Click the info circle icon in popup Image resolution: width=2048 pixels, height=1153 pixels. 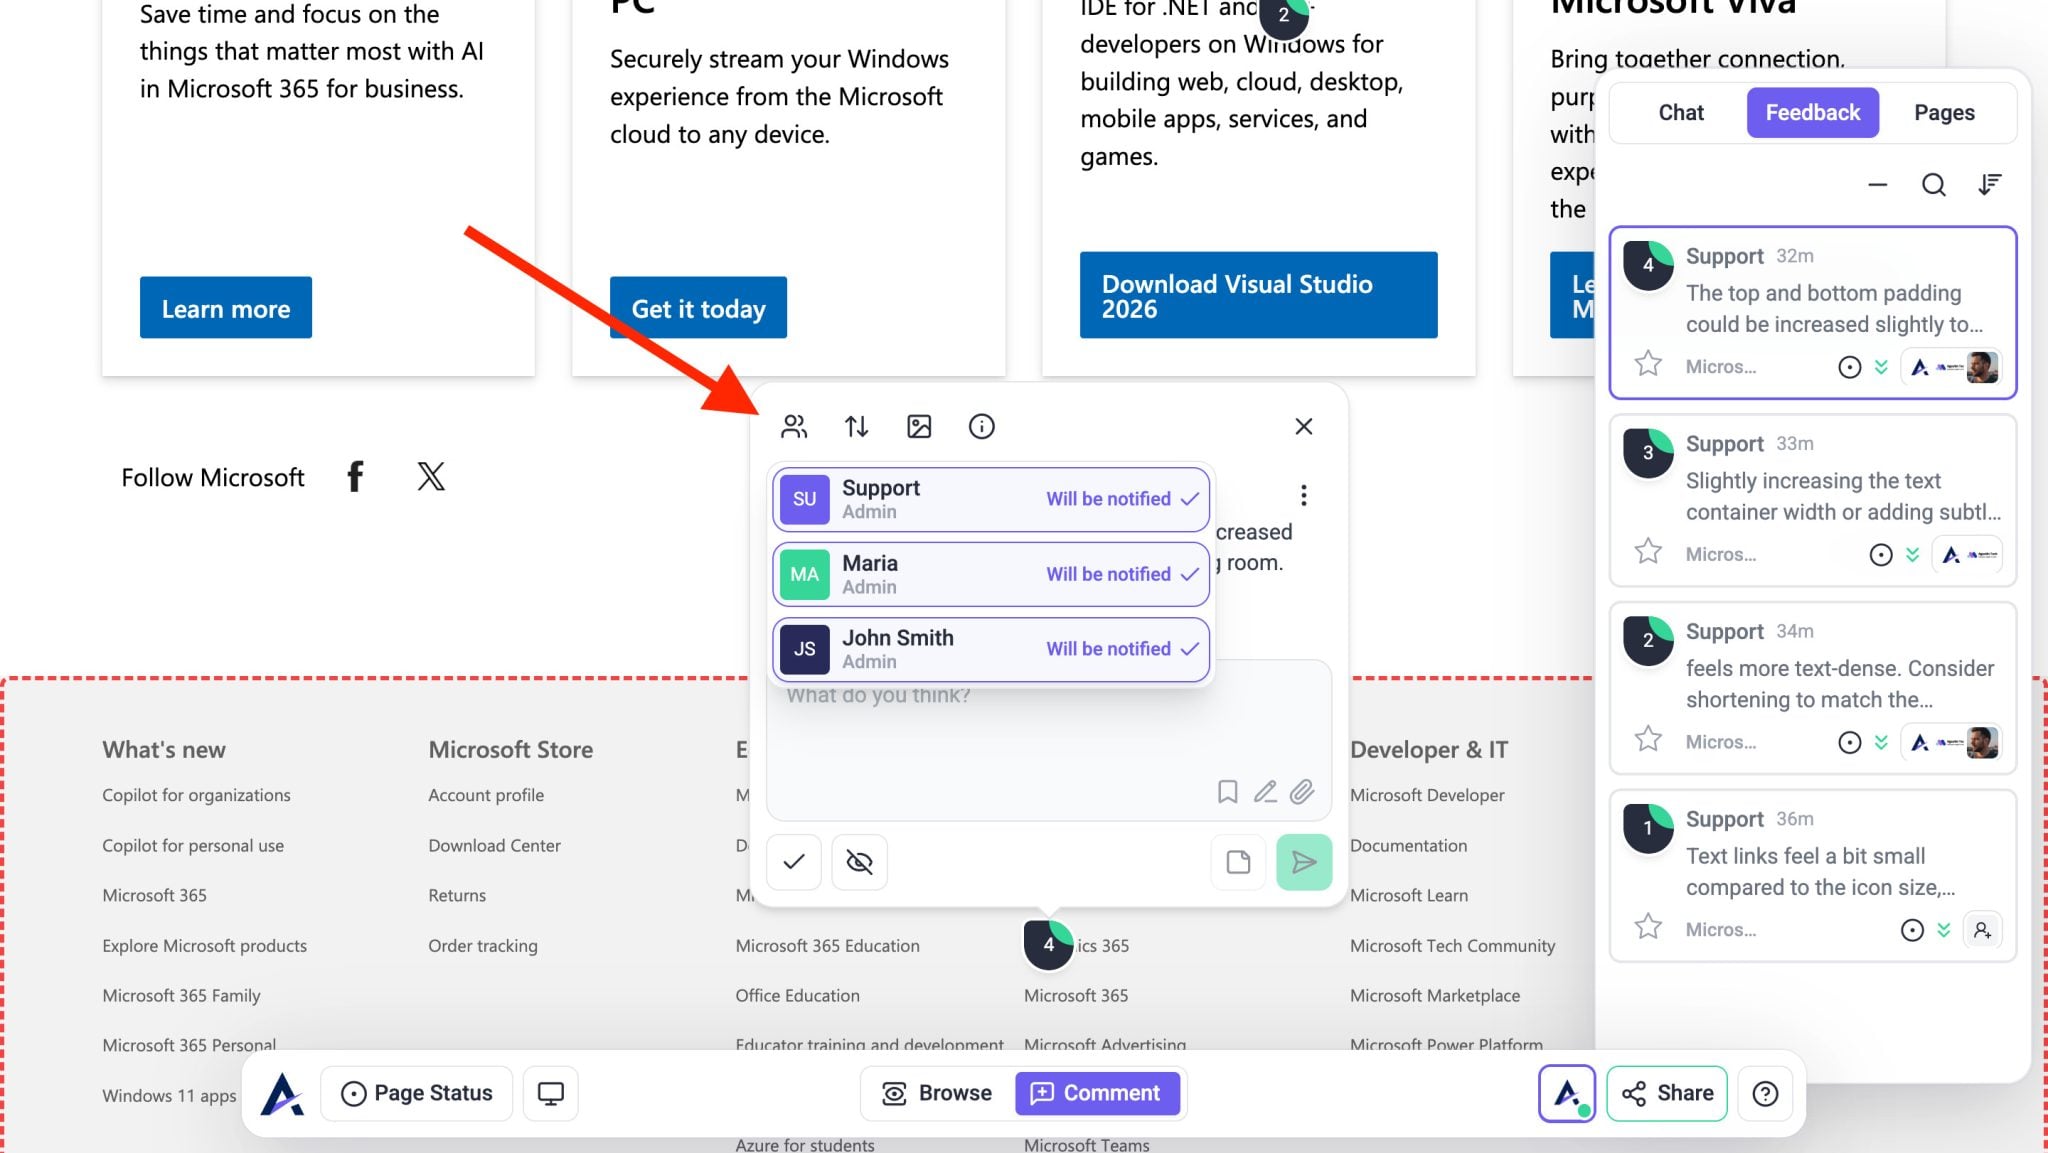pyautogui.click(x=981, y=427)
